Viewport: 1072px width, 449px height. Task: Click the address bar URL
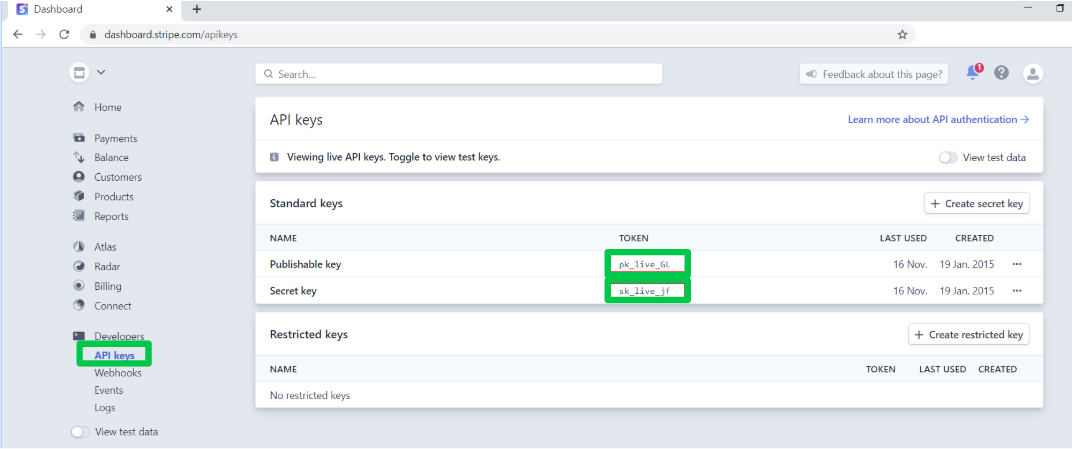coord(171,34)
